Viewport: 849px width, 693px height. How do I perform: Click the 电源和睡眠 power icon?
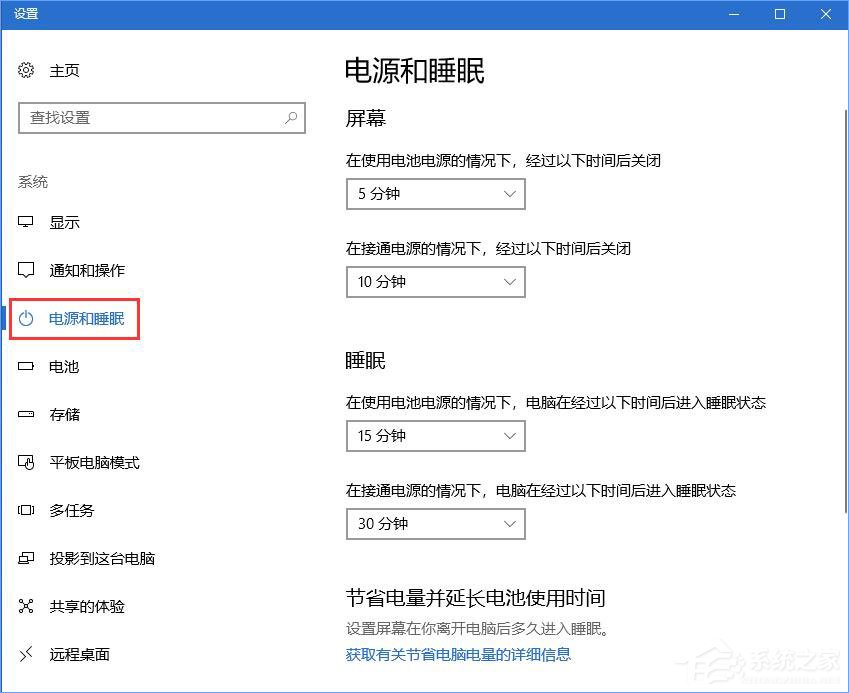(x=25, y=318)
